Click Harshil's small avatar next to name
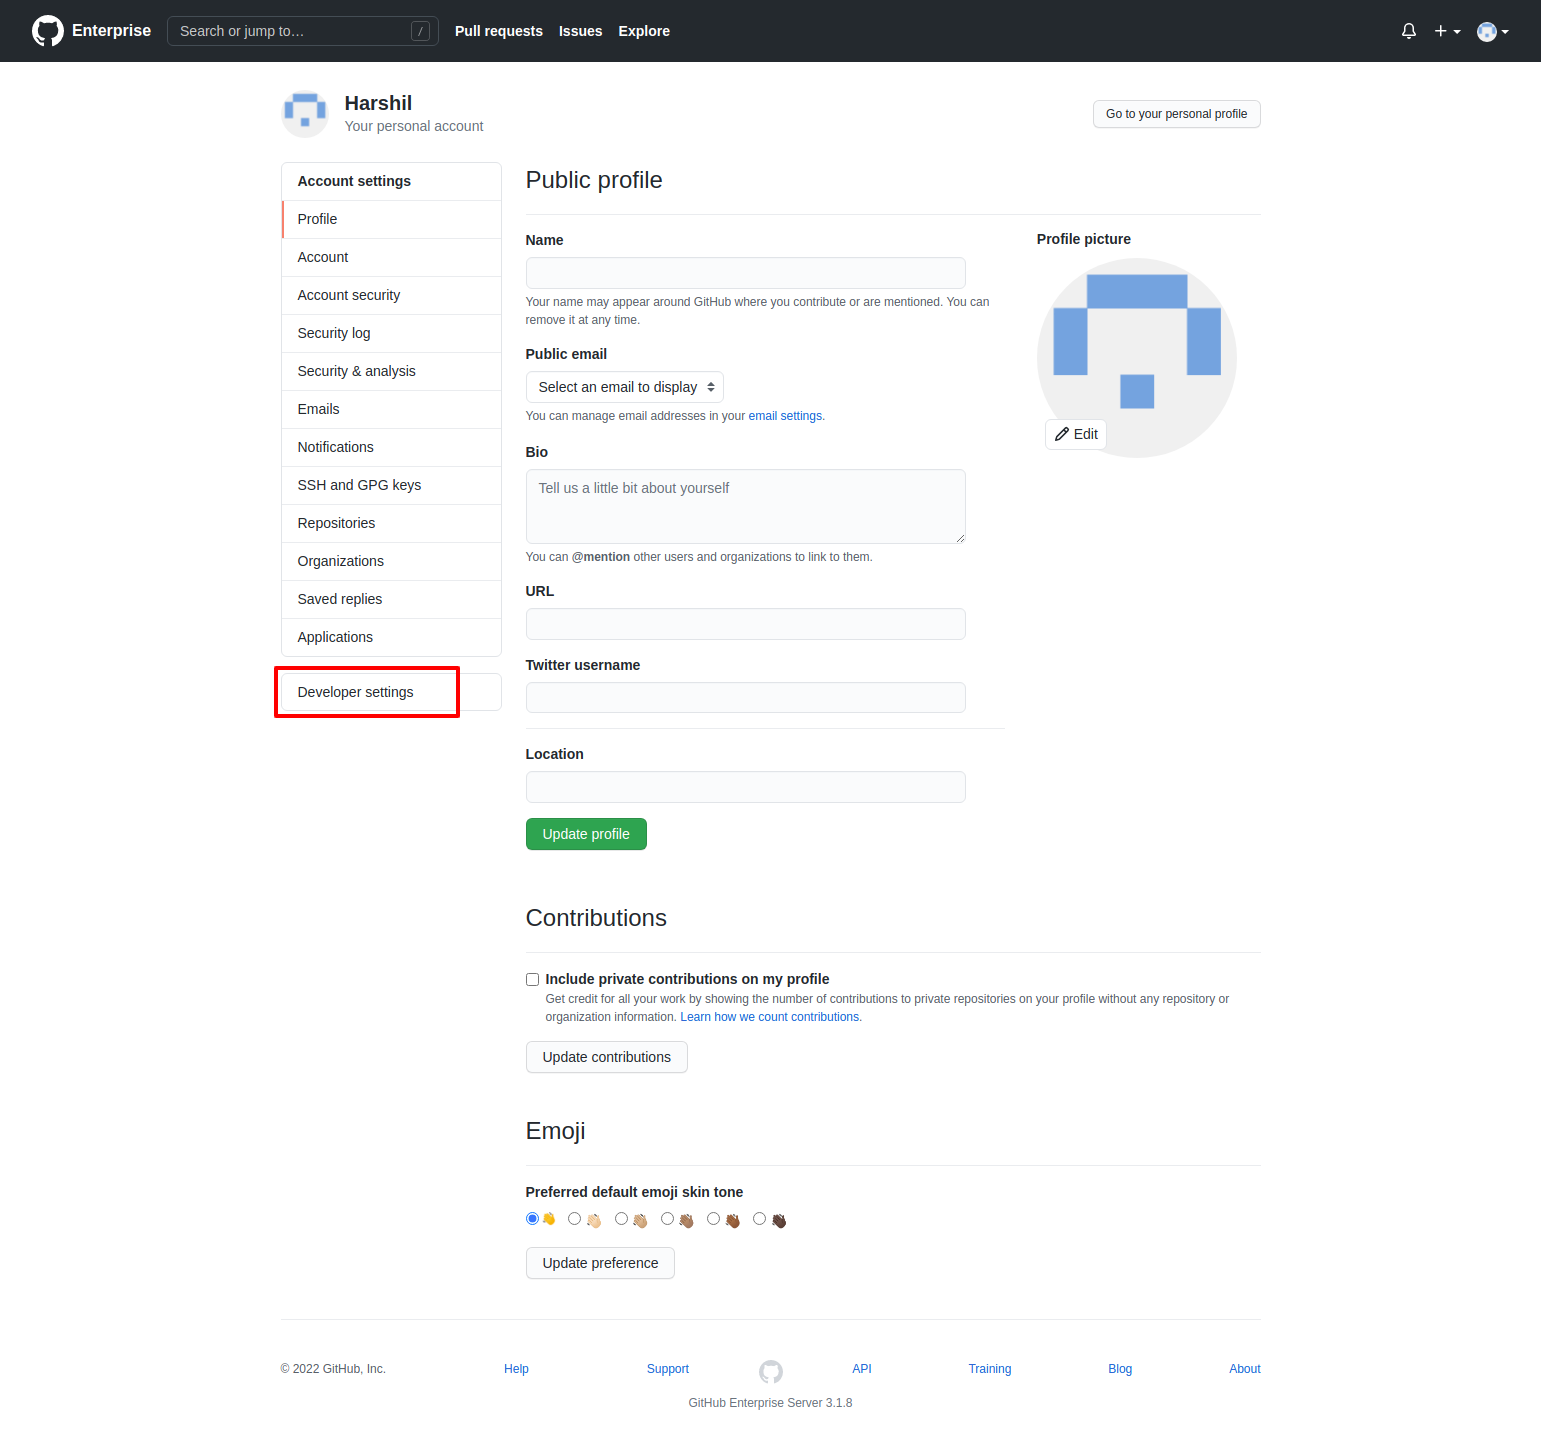The width and height of the screenshot is (1541, 1455). (305, 114)
